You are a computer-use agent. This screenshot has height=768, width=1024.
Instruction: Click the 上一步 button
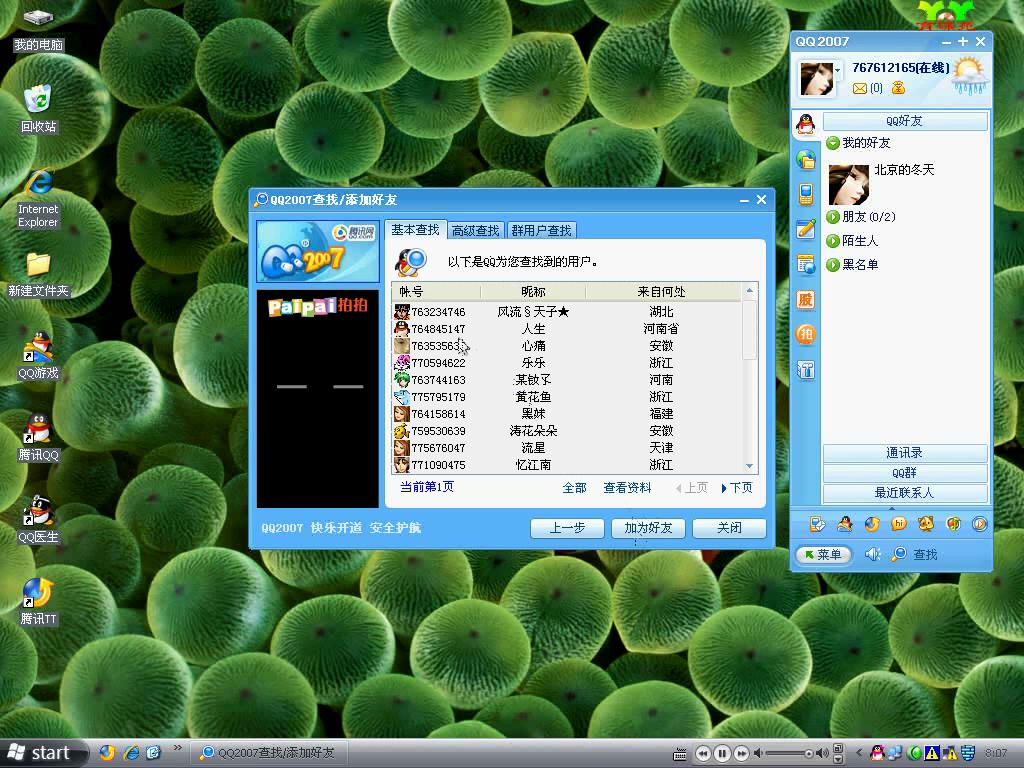point(567,528)
